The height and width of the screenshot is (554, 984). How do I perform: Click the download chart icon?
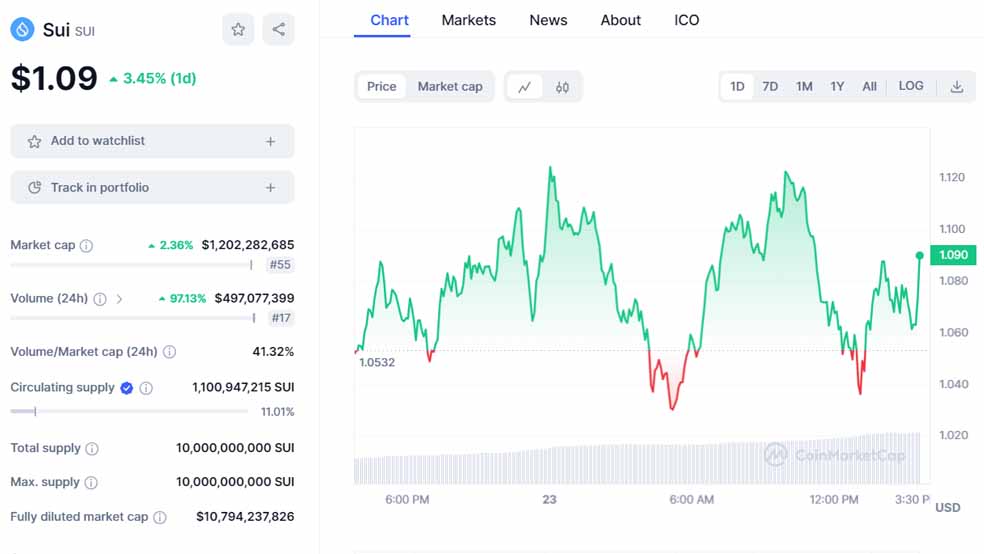[956, 87]
